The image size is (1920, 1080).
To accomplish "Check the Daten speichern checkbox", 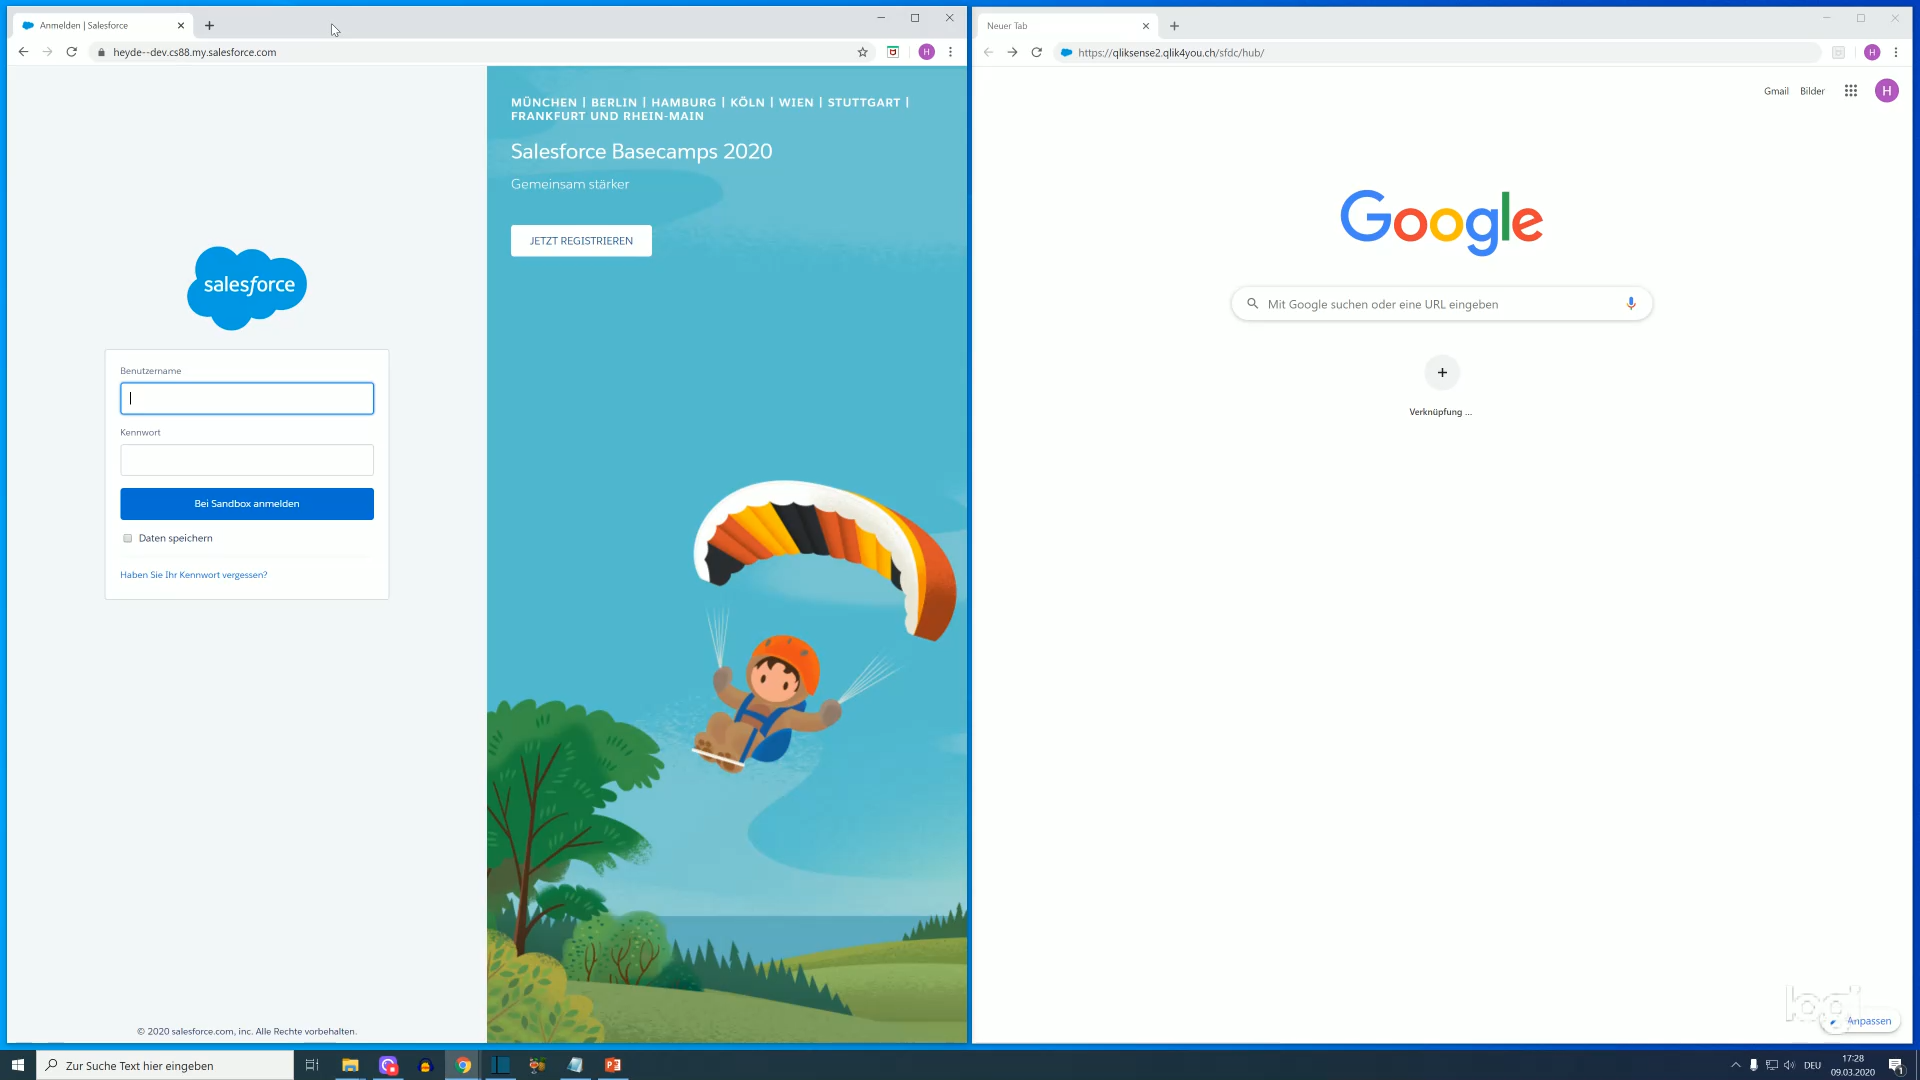I will point(128,538).
